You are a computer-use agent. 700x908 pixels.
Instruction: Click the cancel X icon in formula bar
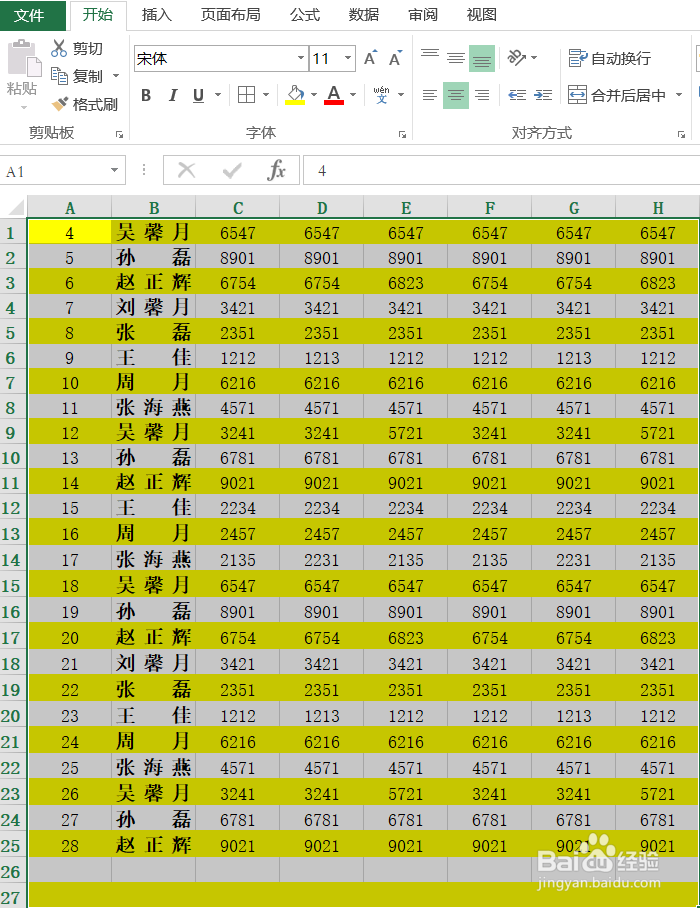pyautogui.click(x=186, y=170)
